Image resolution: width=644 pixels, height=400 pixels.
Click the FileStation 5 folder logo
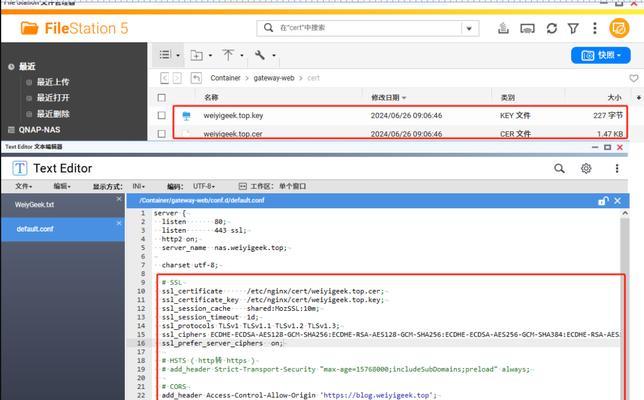click(30, 28)
